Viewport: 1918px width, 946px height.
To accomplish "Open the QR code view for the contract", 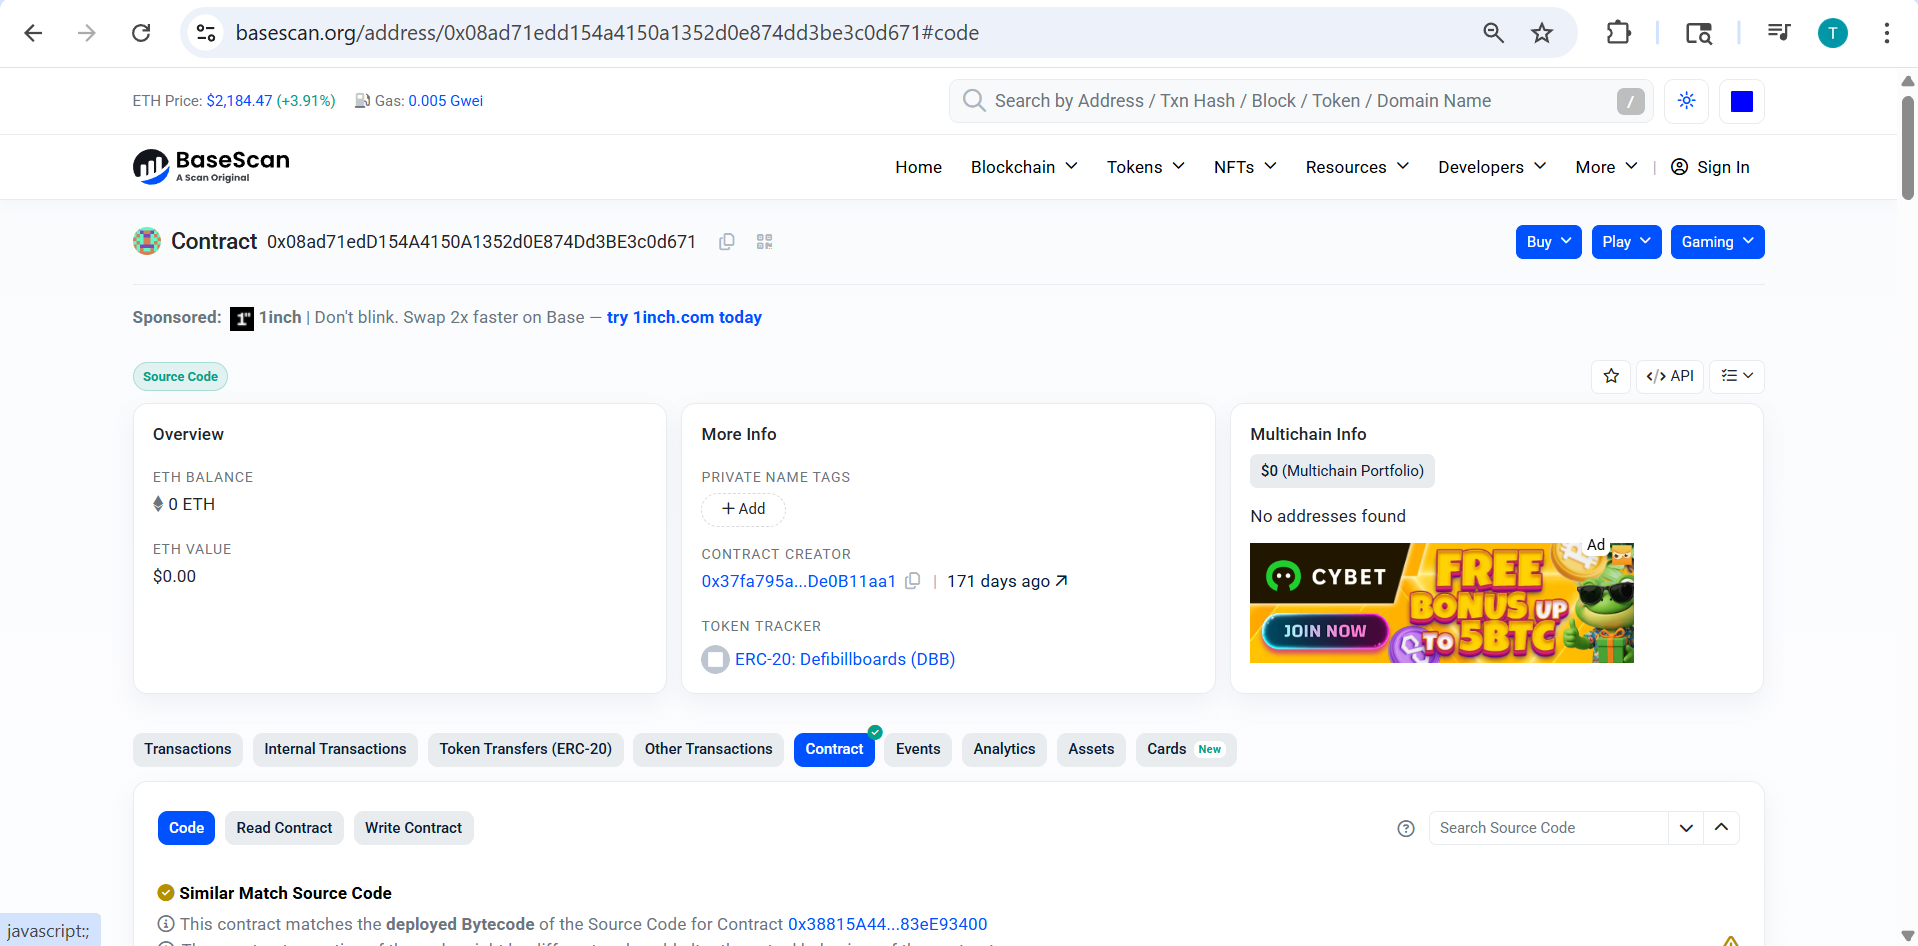I will (x=764, y=241).
